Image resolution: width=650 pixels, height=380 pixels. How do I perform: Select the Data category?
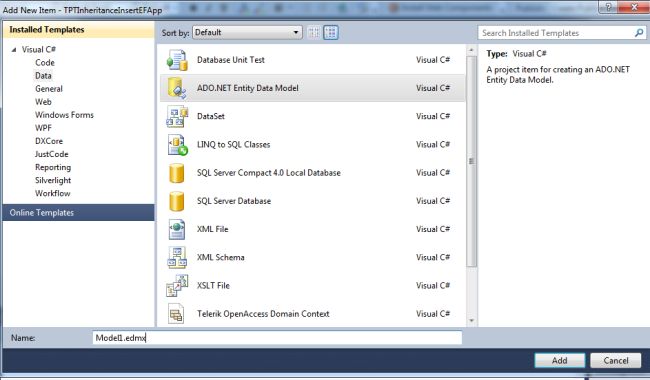[x=43, y=76]
